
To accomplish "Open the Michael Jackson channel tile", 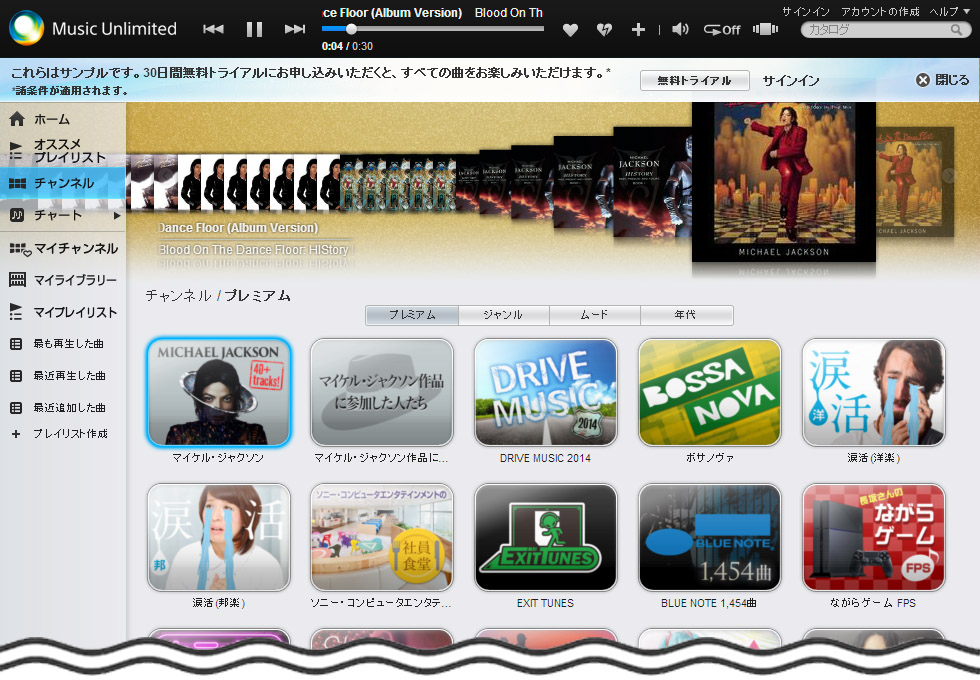I will (x=219, y=392).
